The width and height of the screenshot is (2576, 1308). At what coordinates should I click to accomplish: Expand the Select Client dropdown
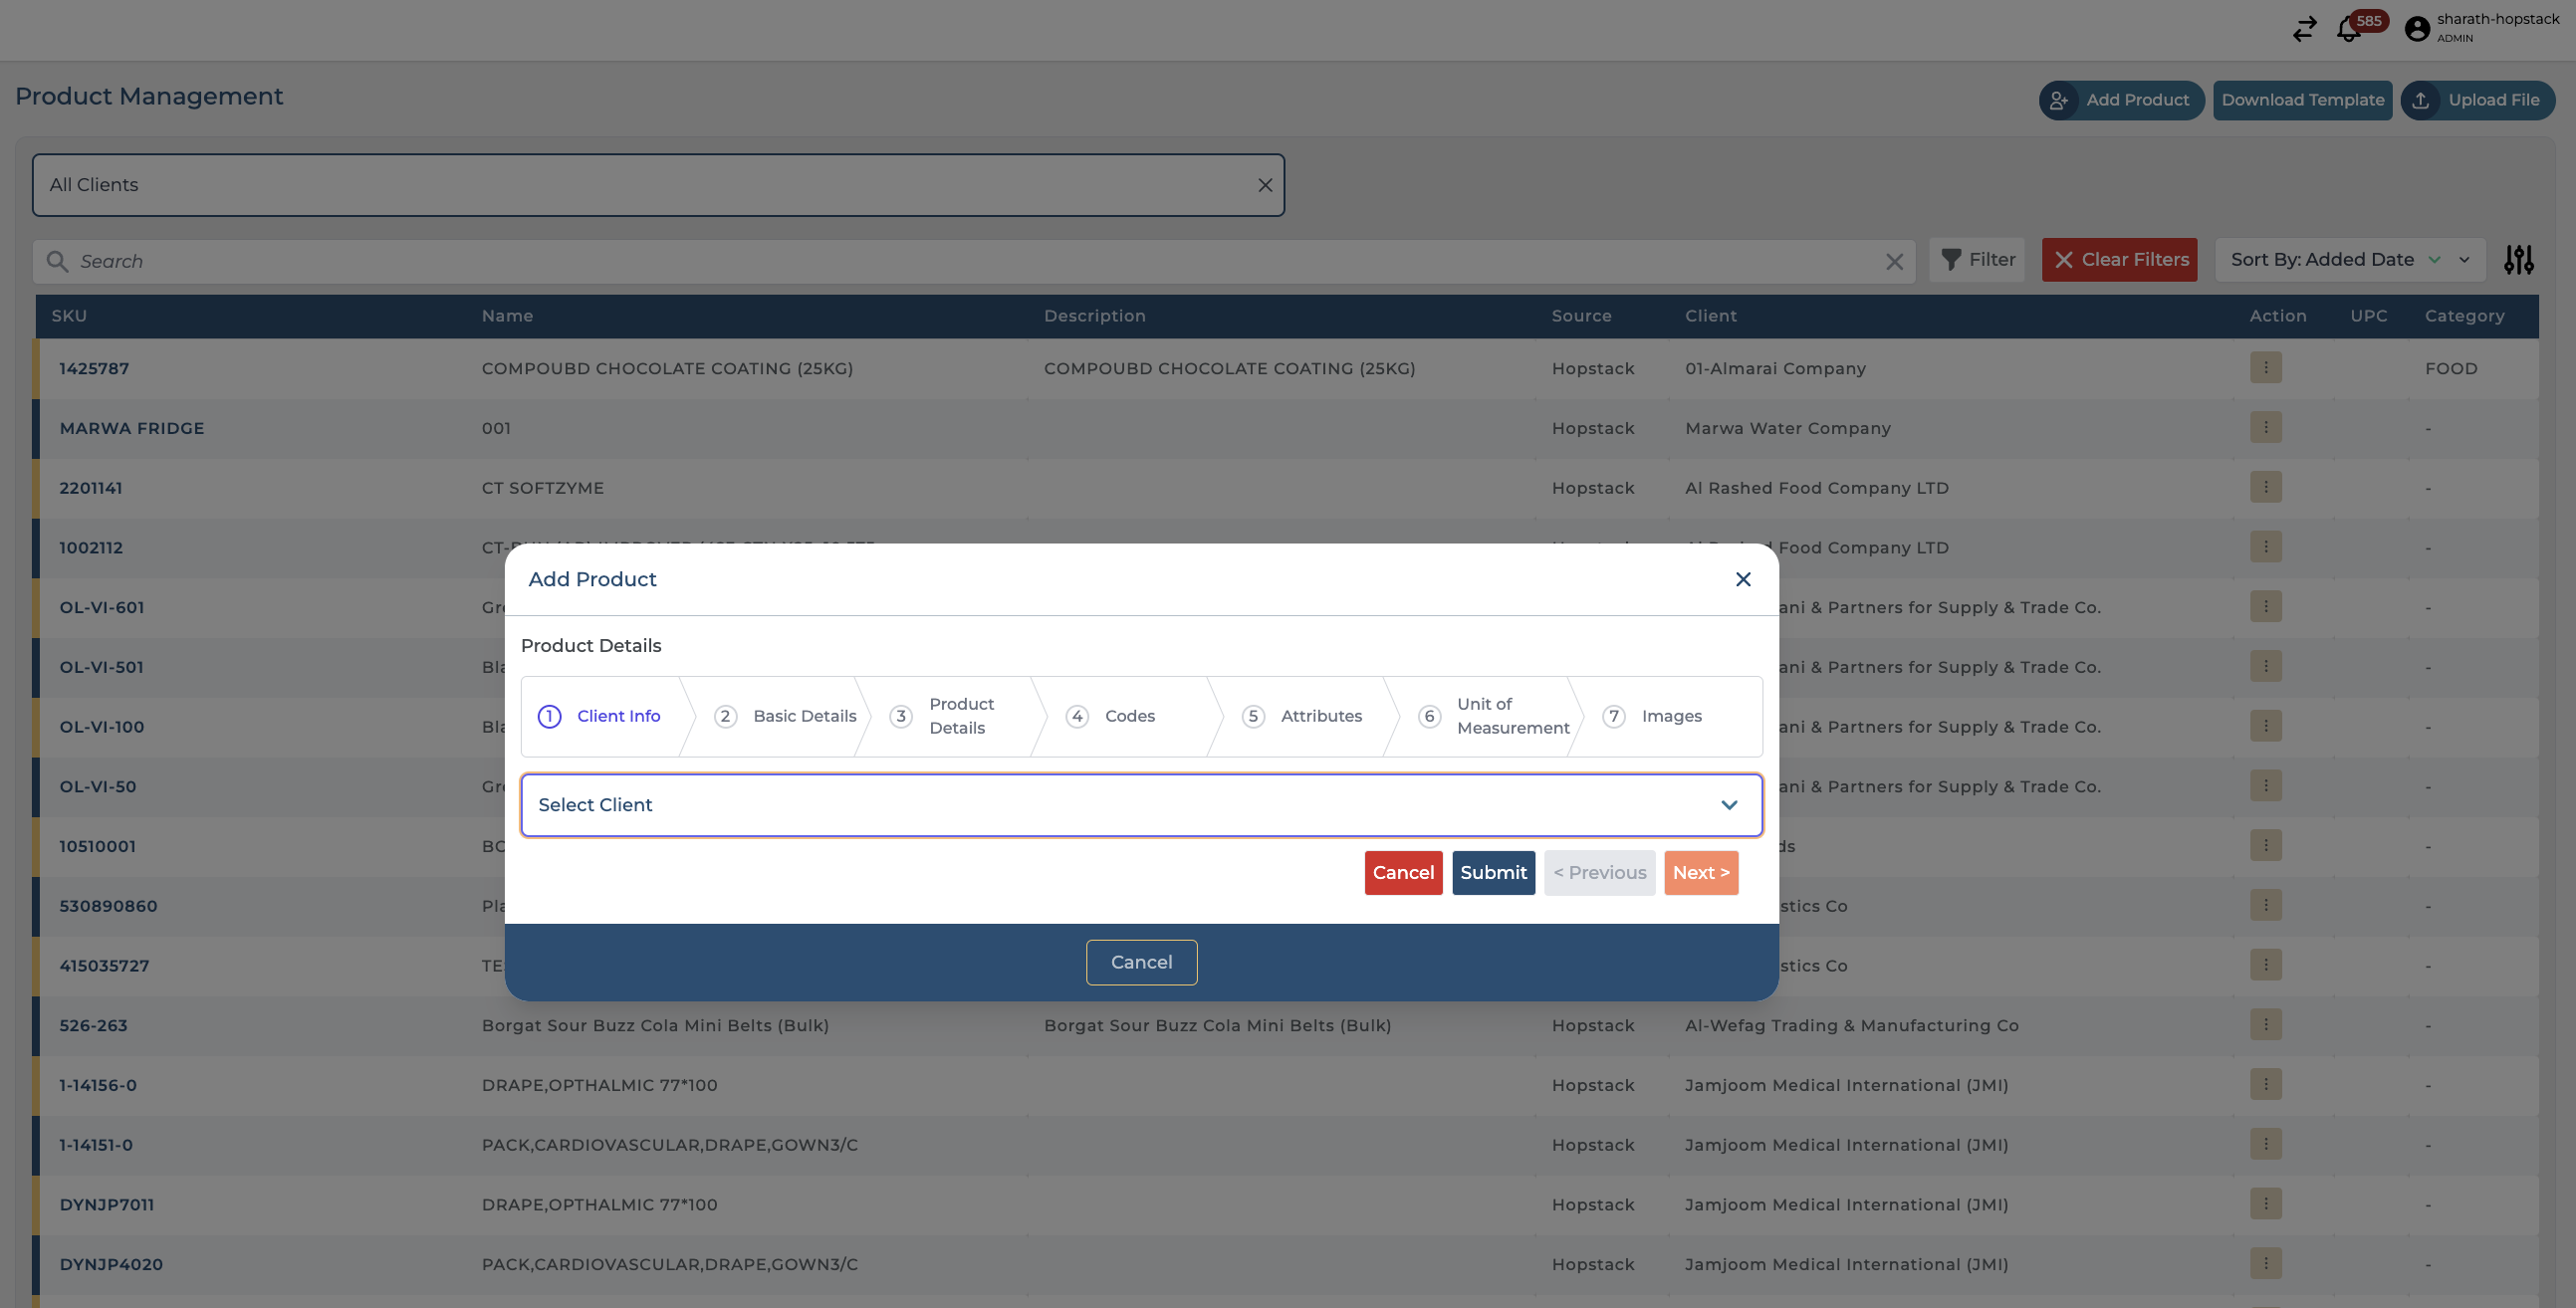point(1141,805)
